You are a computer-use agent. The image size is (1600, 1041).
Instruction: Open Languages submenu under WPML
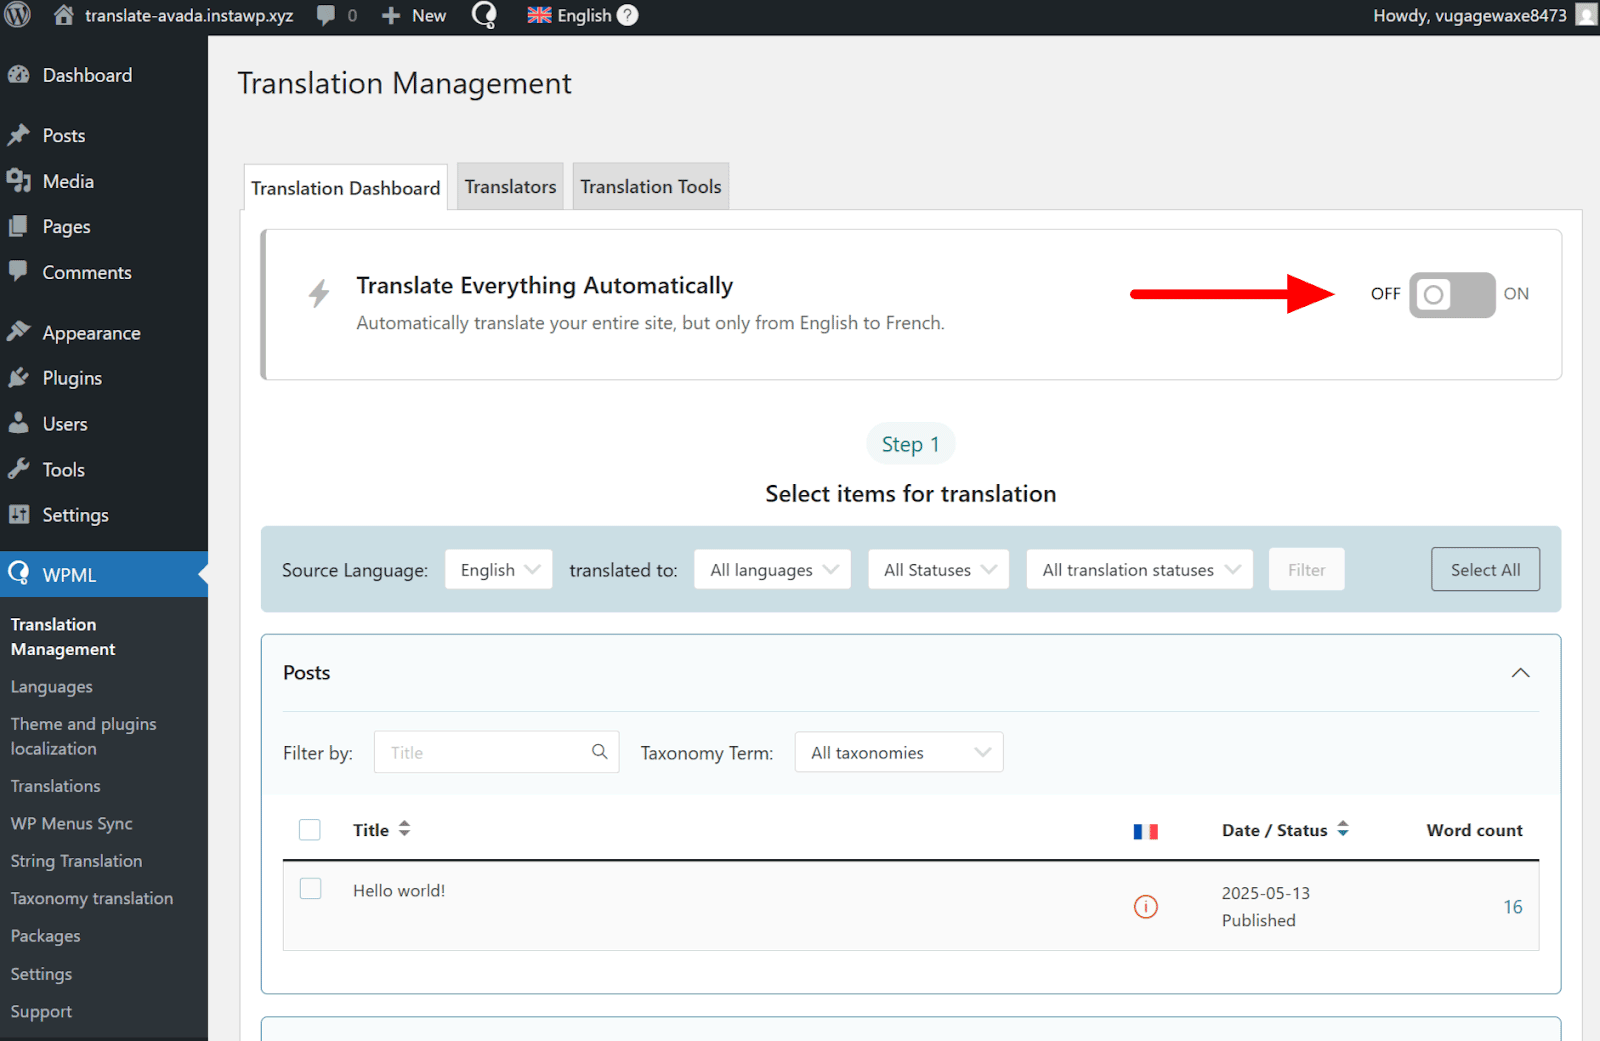tap(52, 687)
